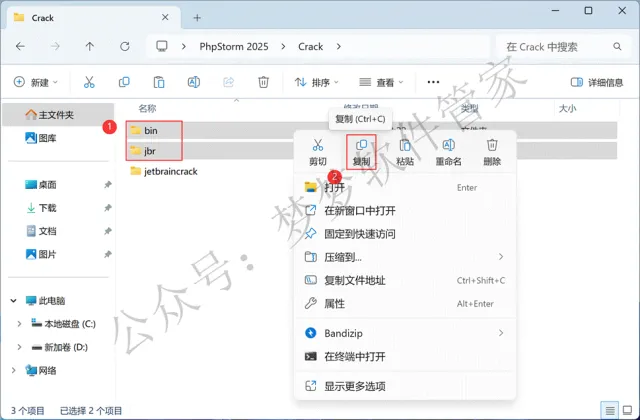Collapse the 此电脑 tree node
The width and height of the screenshot is (640, 420).
tap(13, 301)
